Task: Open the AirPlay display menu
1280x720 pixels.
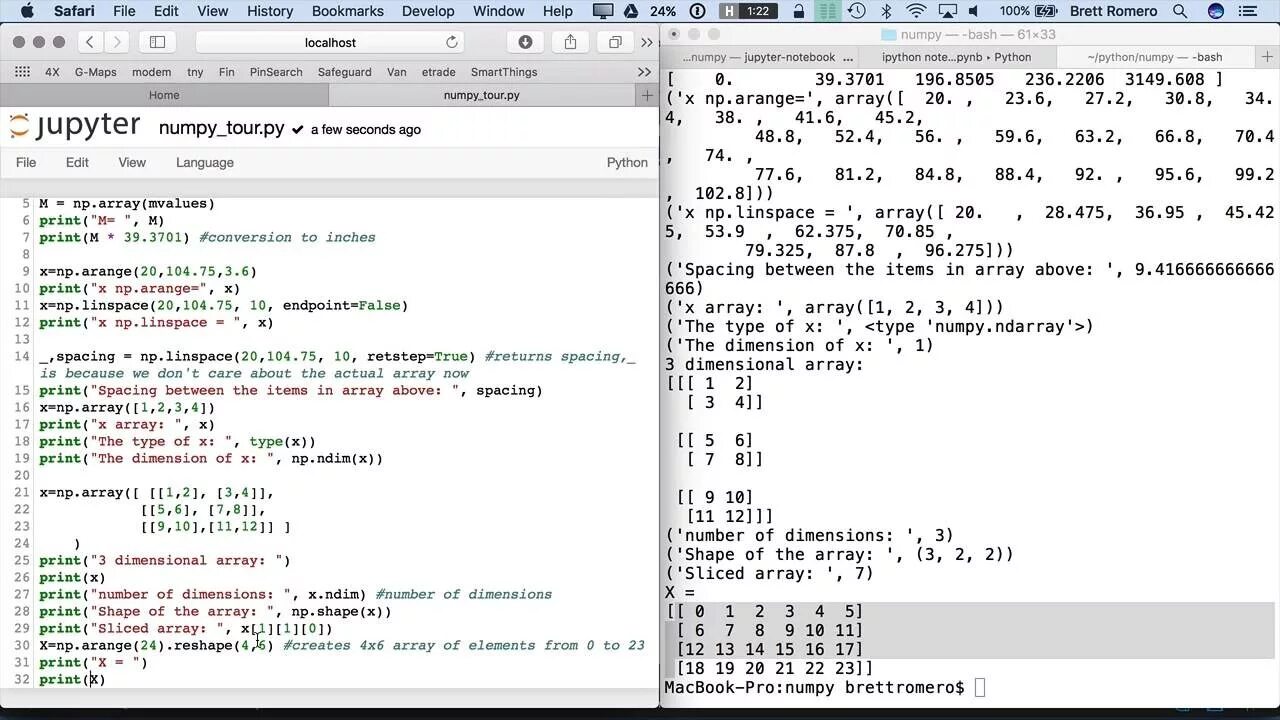Action: click(946, 11)
